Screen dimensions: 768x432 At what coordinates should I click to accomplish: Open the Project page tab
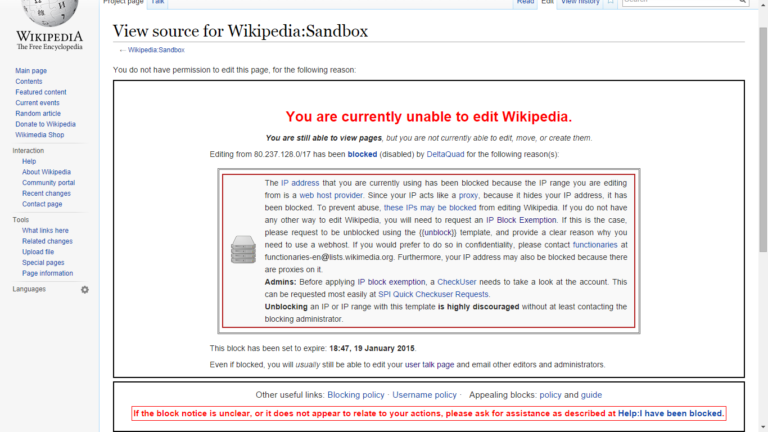click(x=123, y=2)
